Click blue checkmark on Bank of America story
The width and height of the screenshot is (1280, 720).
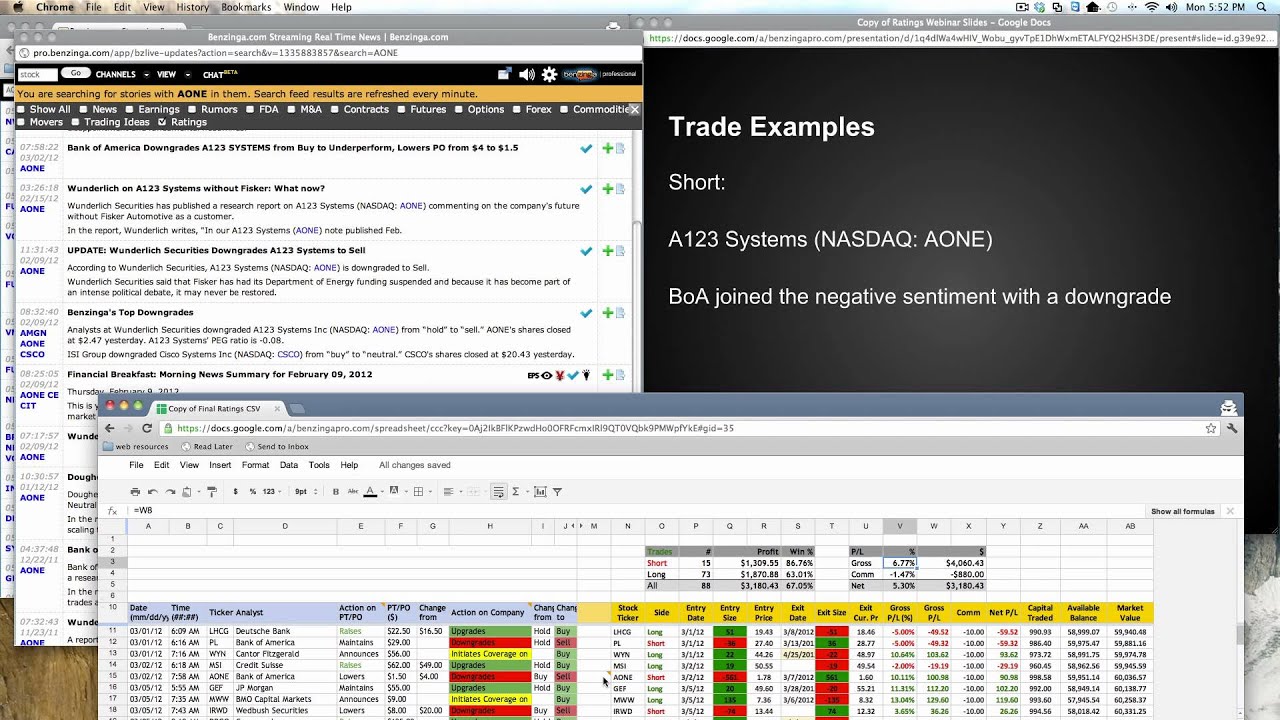click(x=587, y=148)
